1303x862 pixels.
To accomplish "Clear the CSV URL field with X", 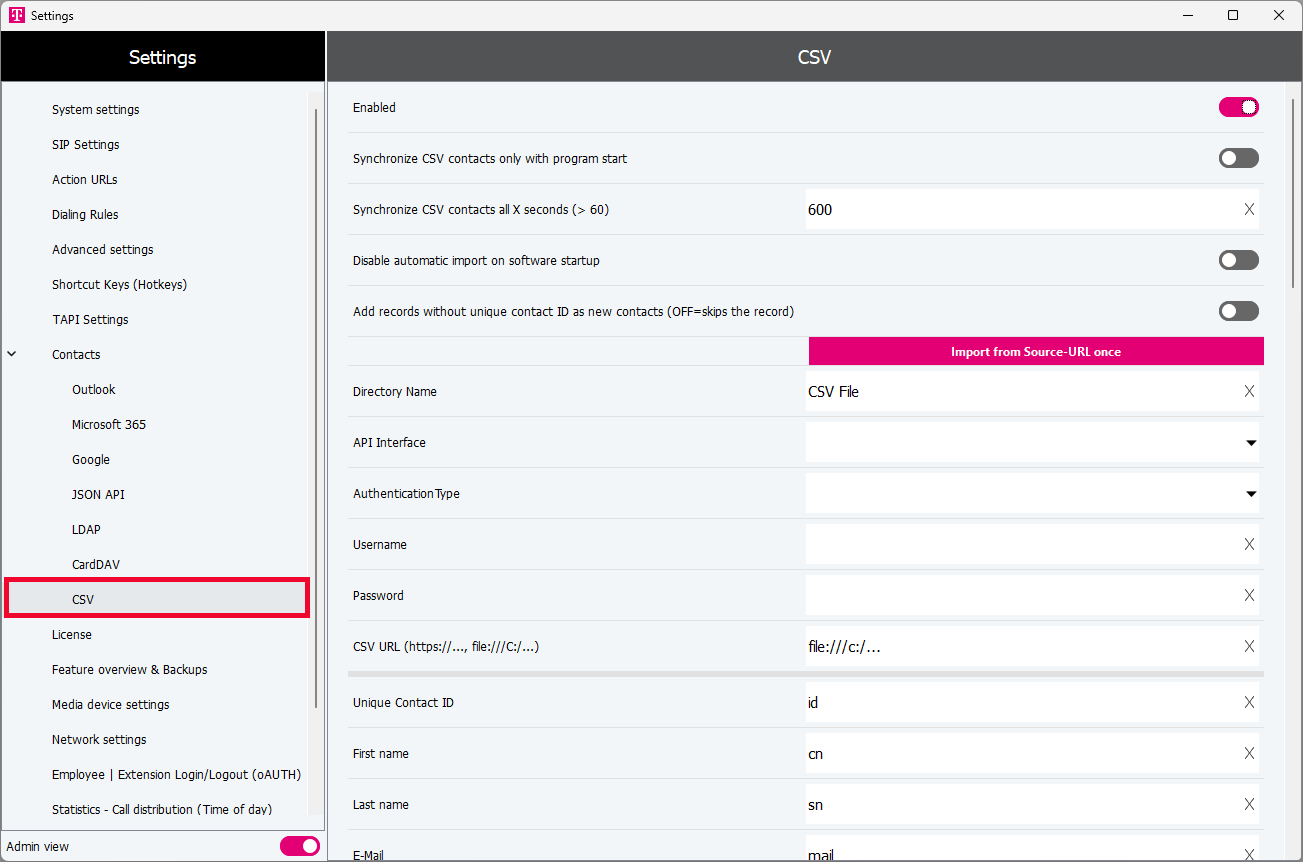I will [x=1248, y=647].
